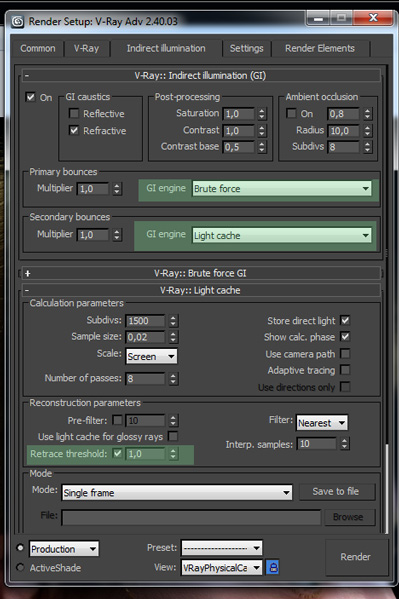Open the View dropdown showing VRayPhysicalCa
This screenshot has height=599, width=399.
coord(222,568)
